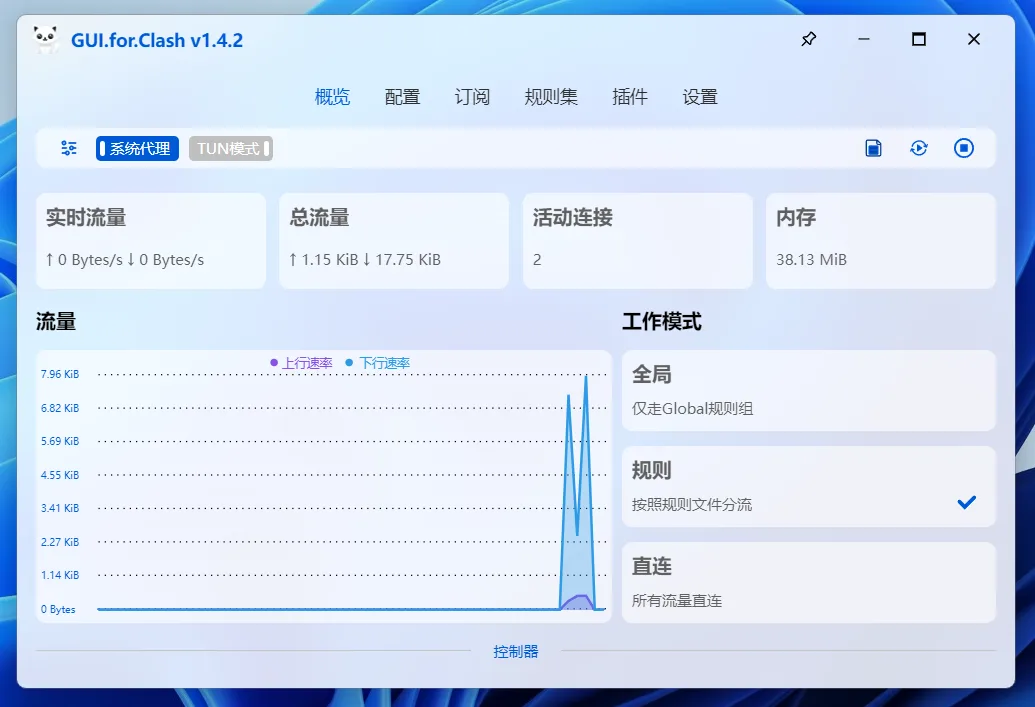Open the 控制器 link
Image resolution: width=1035 pixels, height=707 pixels.
(x=516, y=651)
